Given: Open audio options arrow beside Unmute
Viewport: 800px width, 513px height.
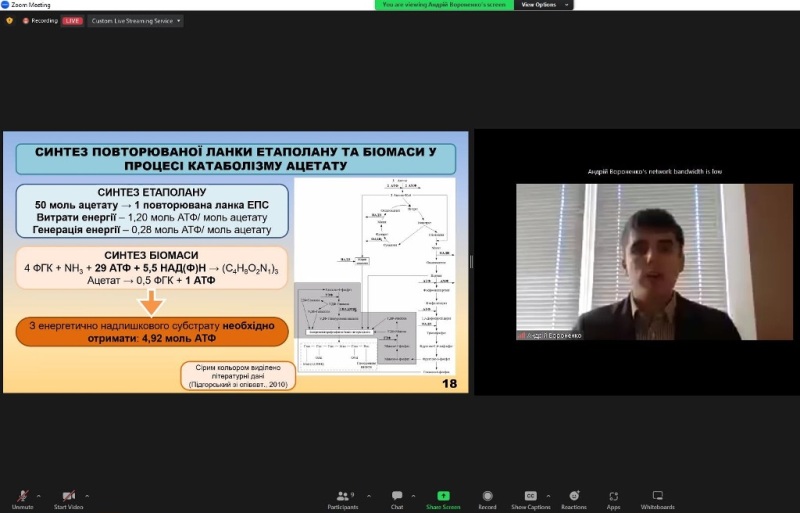Looking at the screenshot, I should pyautogui.click(x=39, y=496).
